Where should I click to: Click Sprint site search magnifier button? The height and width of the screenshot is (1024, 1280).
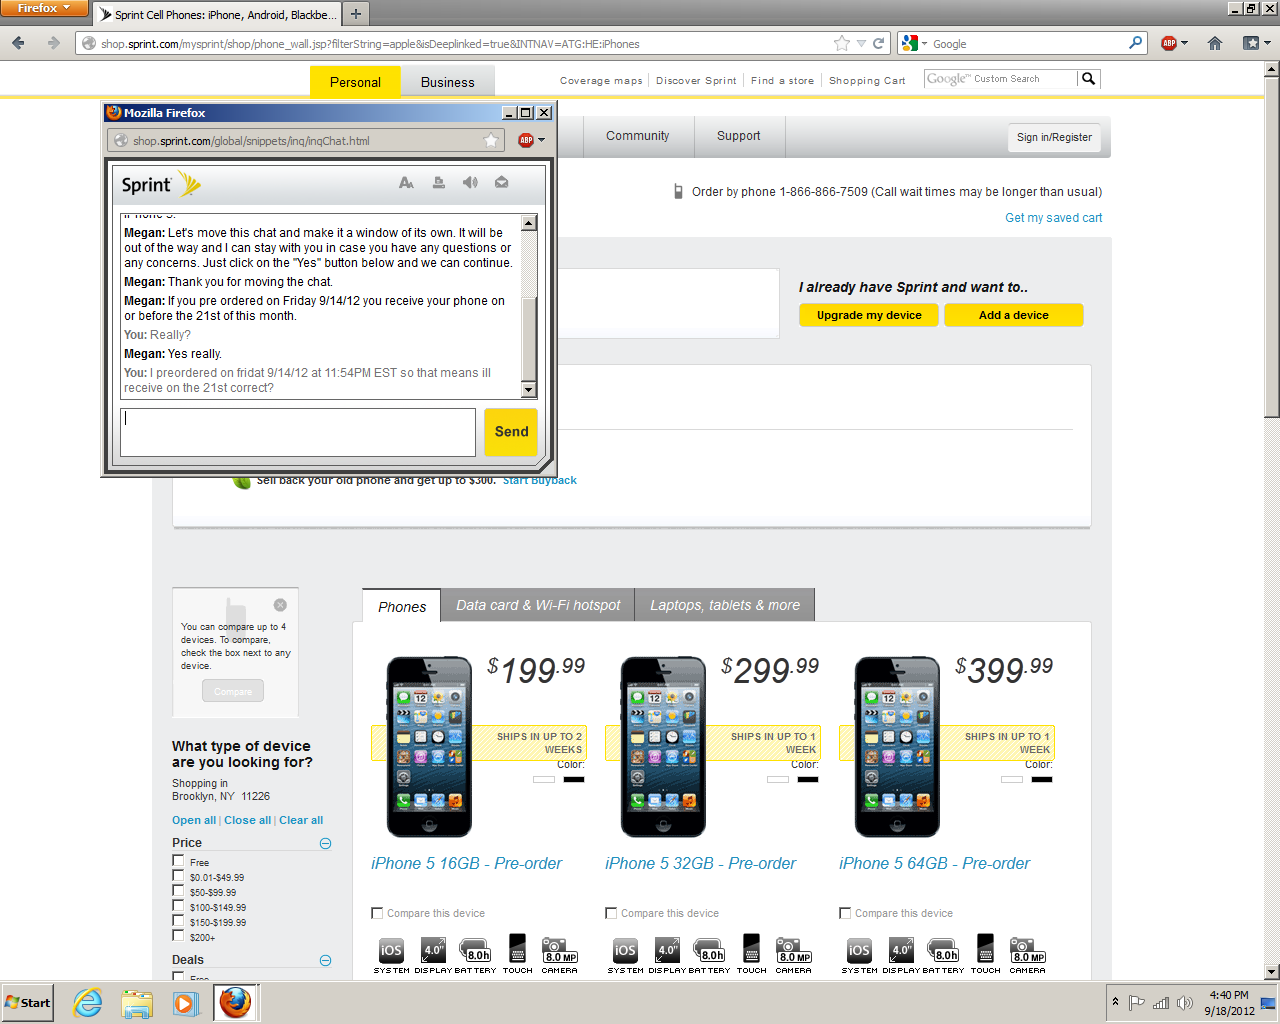coord(1089,79)
